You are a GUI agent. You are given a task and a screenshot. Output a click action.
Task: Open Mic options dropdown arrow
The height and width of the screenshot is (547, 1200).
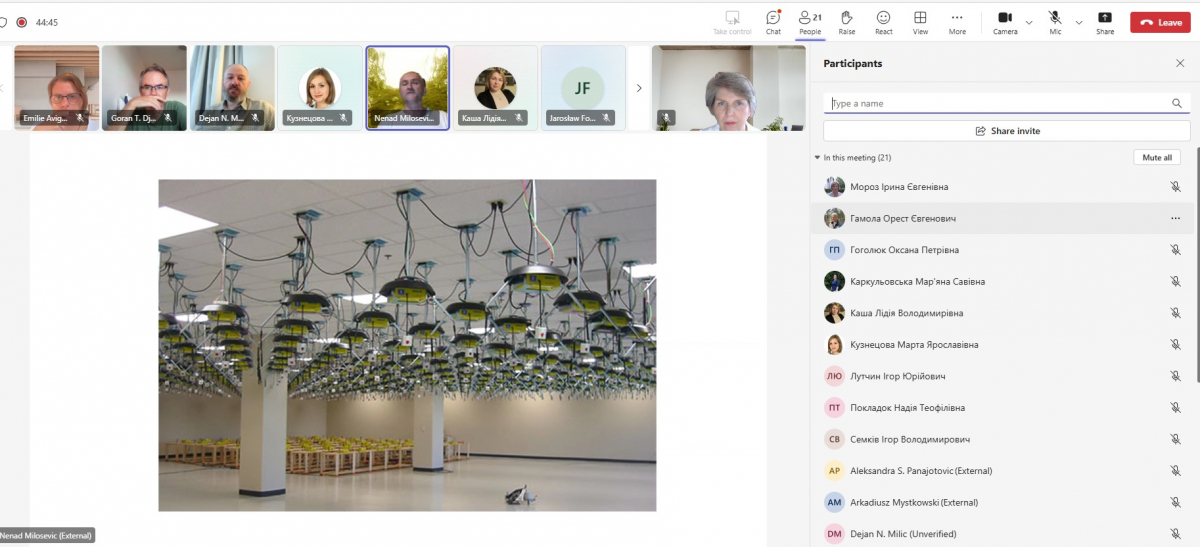click(1078, 21)
